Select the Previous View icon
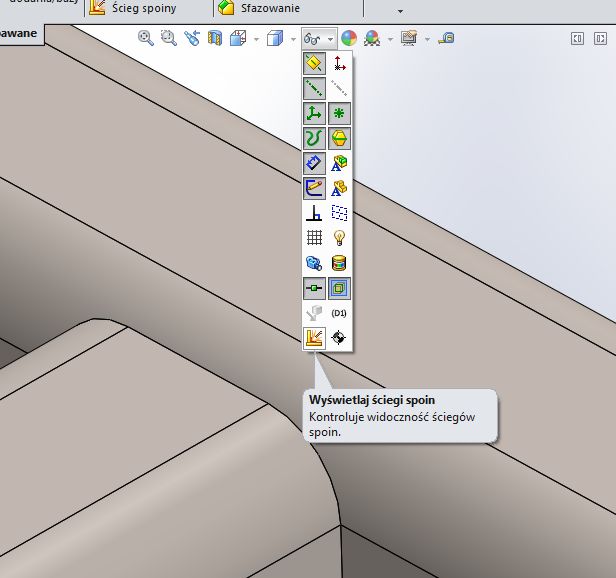 (x=190, y=38)
